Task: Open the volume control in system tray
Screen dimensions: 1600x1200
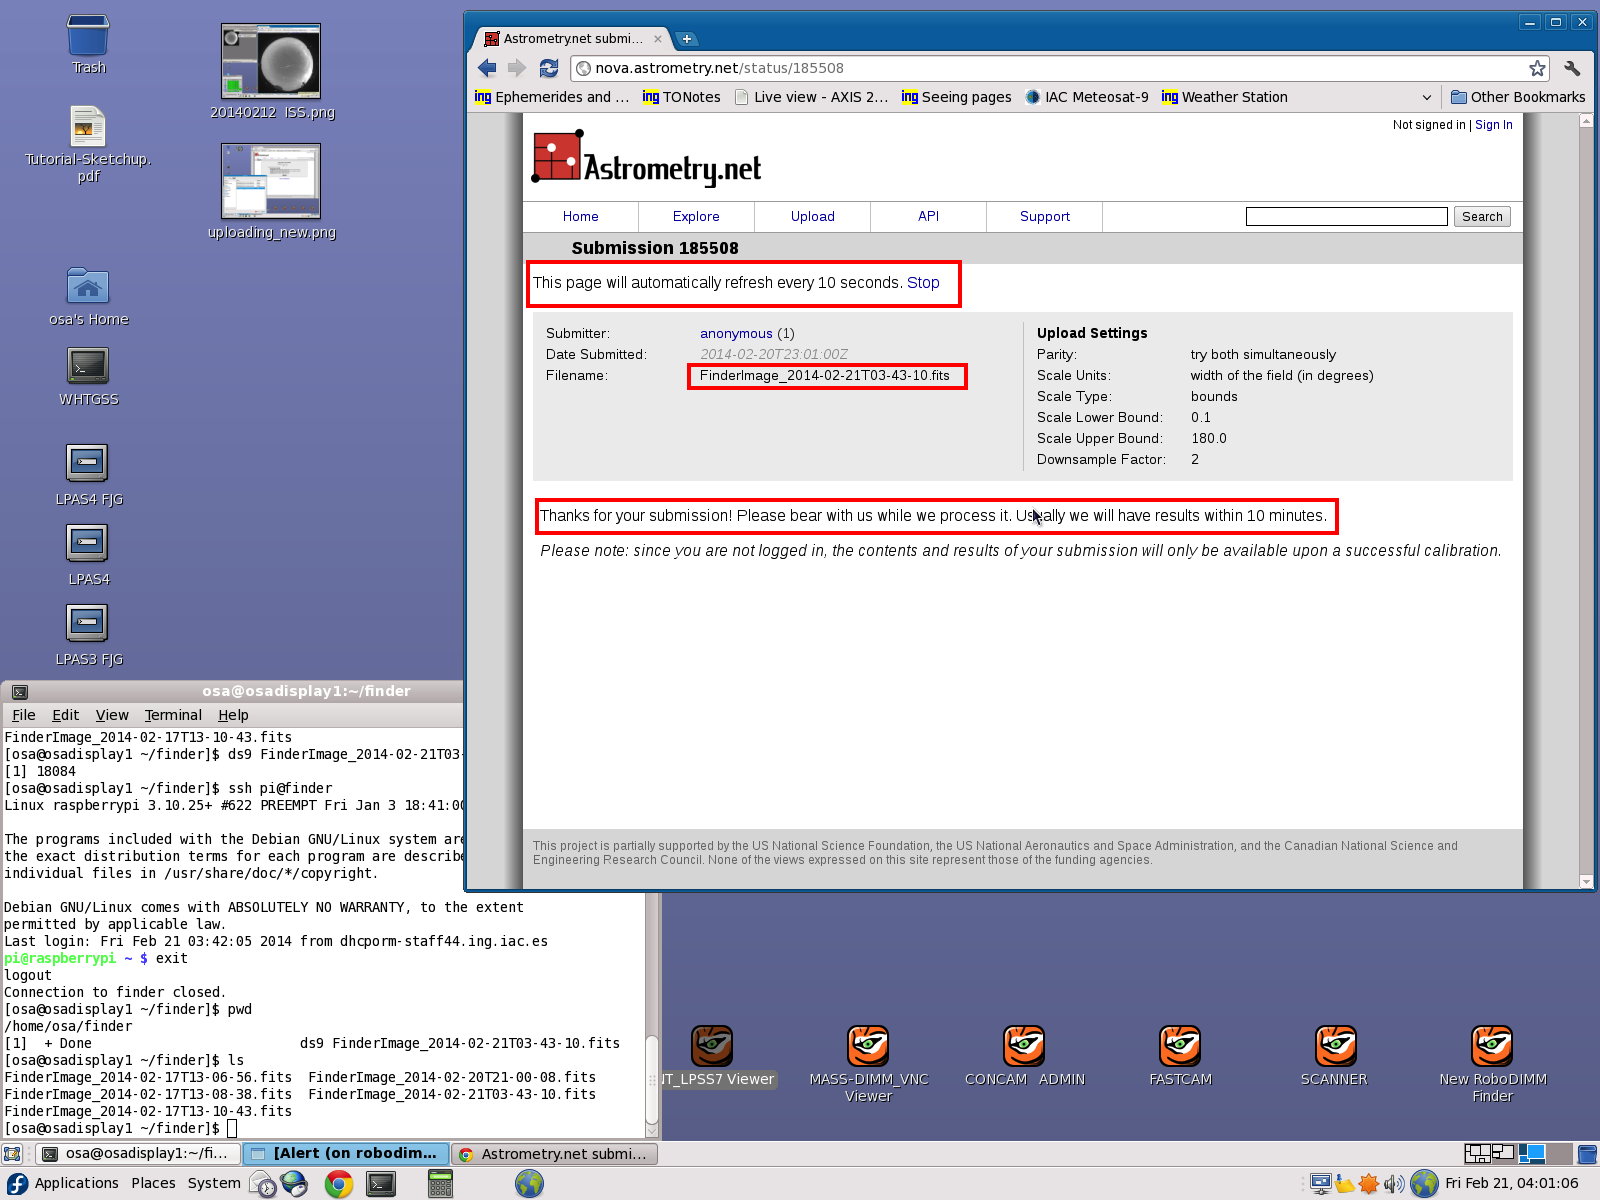Action: coord(1394,1184)
